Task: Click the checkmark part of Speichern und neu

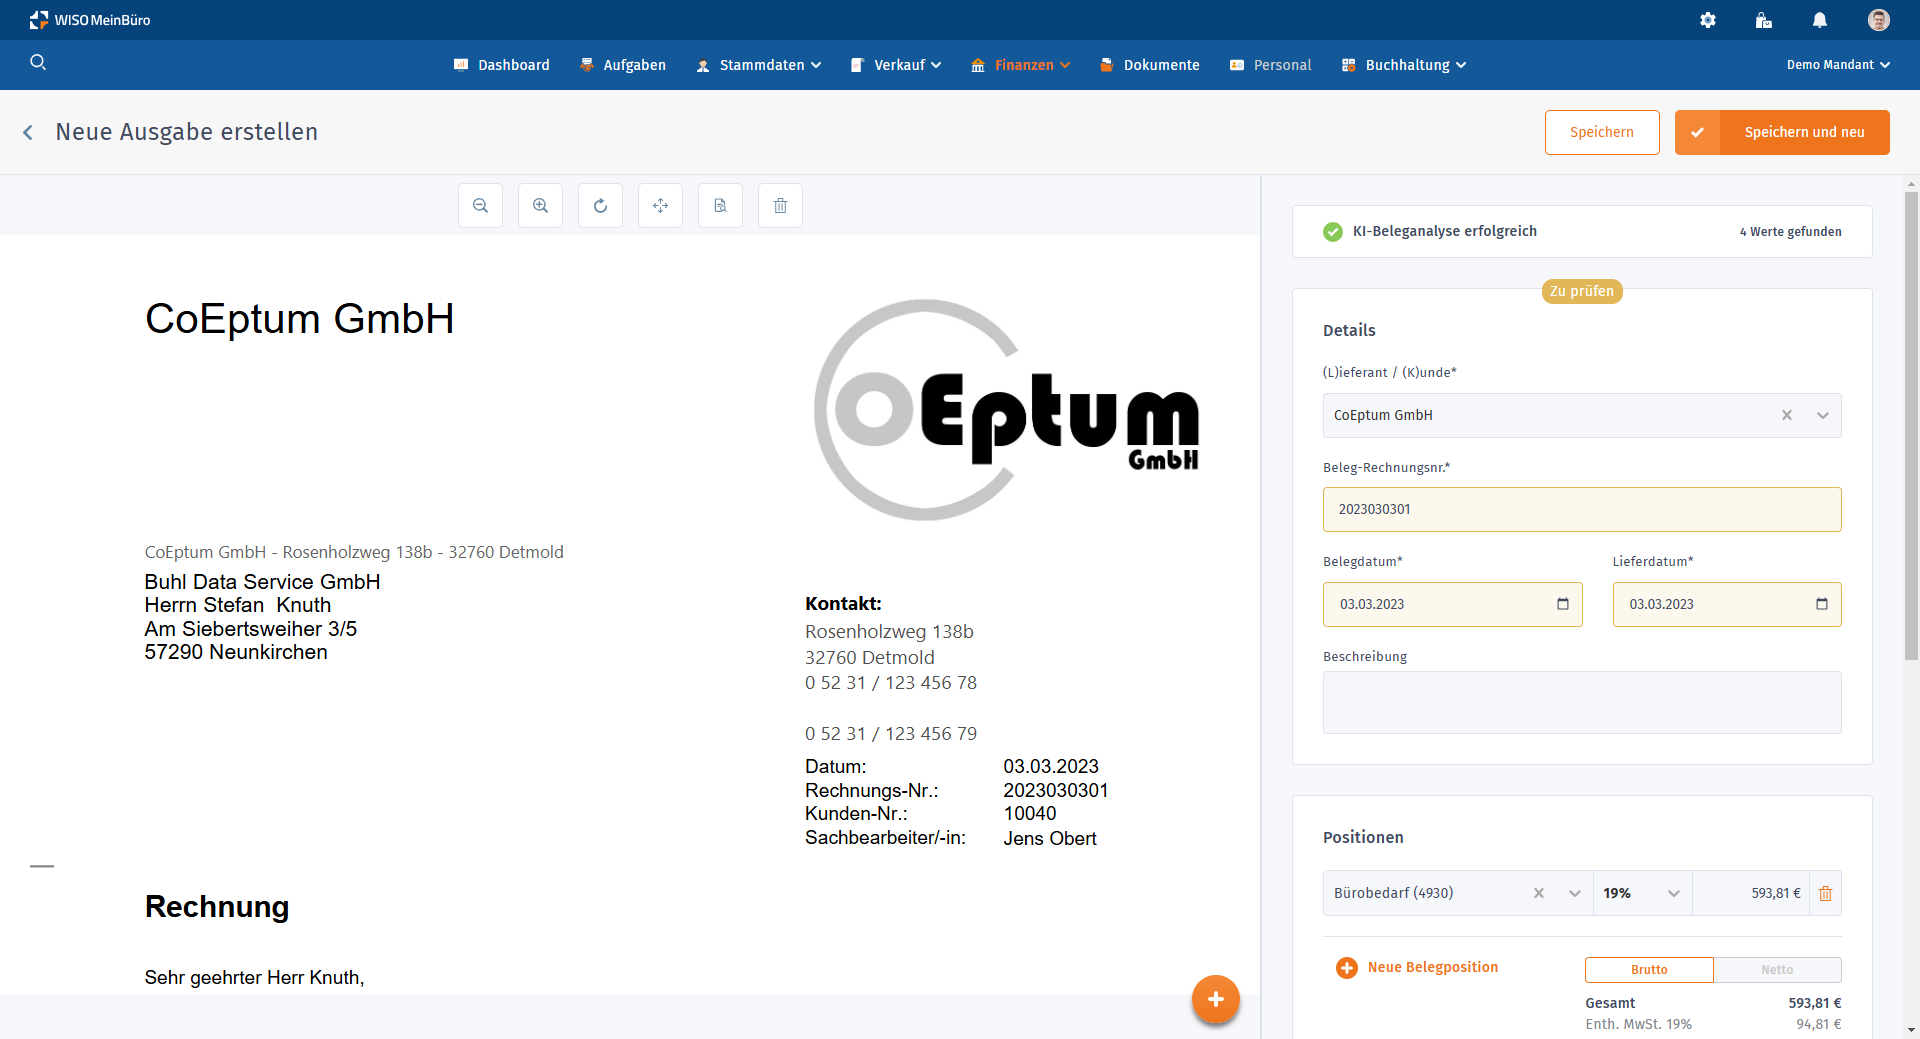Action: [x=1698, y=132]
